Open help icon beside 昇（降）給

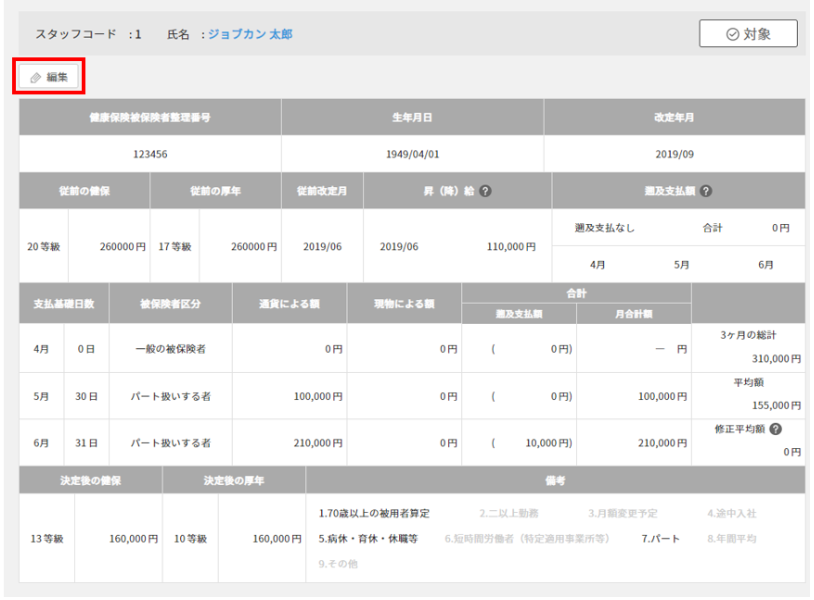point(485,190)
